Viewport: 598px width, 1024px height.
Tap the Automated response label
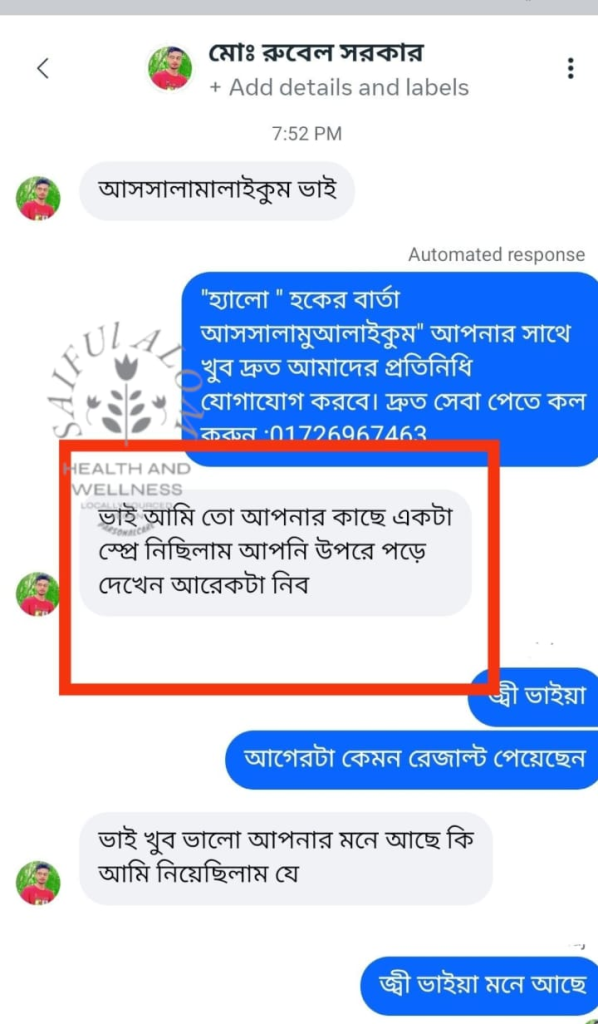[x=497, y=255]
